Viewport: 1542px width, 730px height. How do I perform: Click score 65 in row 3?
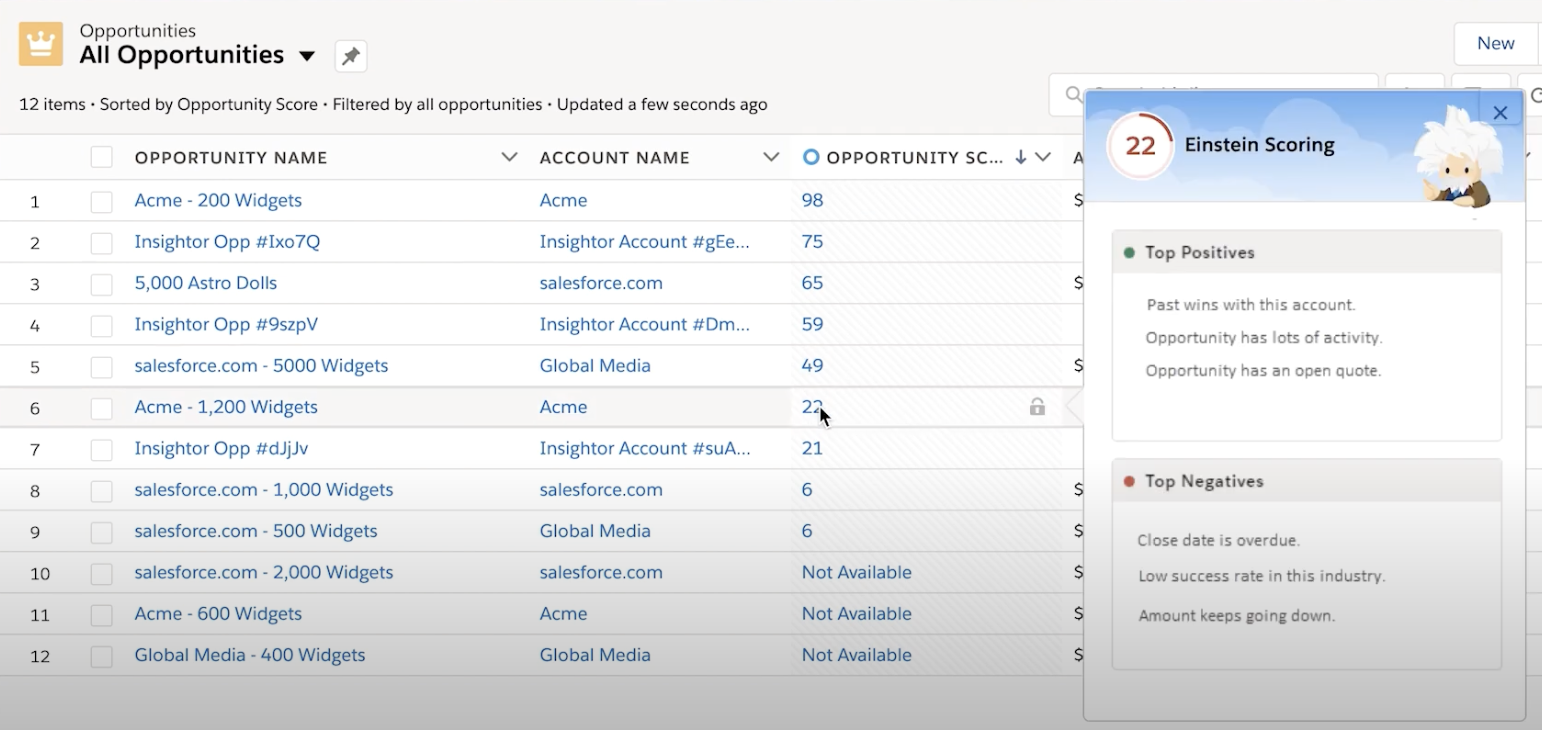[x=812, y=283]
